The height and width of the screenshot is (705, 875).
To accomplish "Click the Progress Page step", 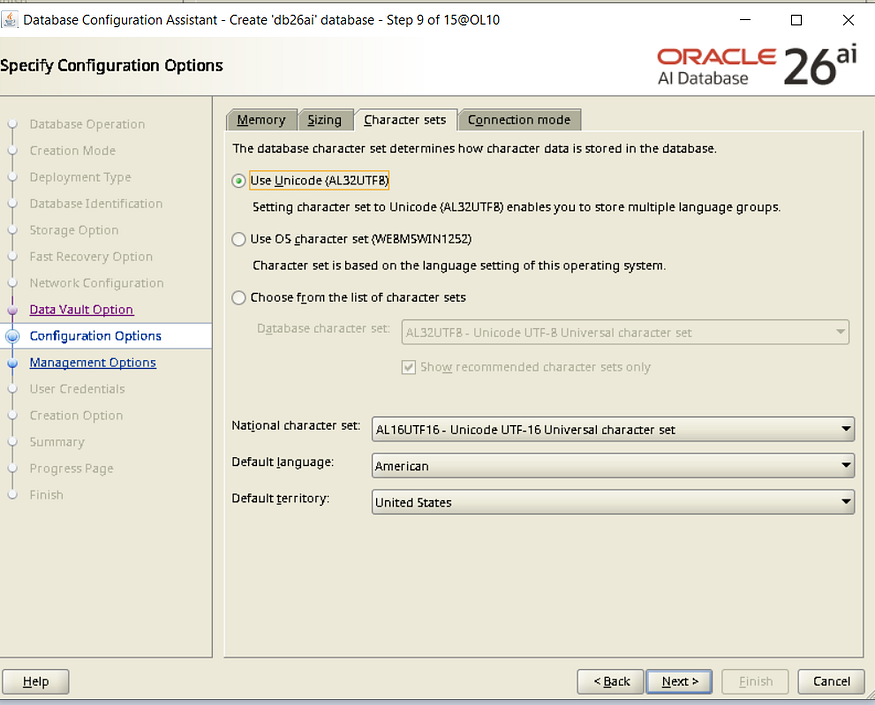I will (71, 469).
